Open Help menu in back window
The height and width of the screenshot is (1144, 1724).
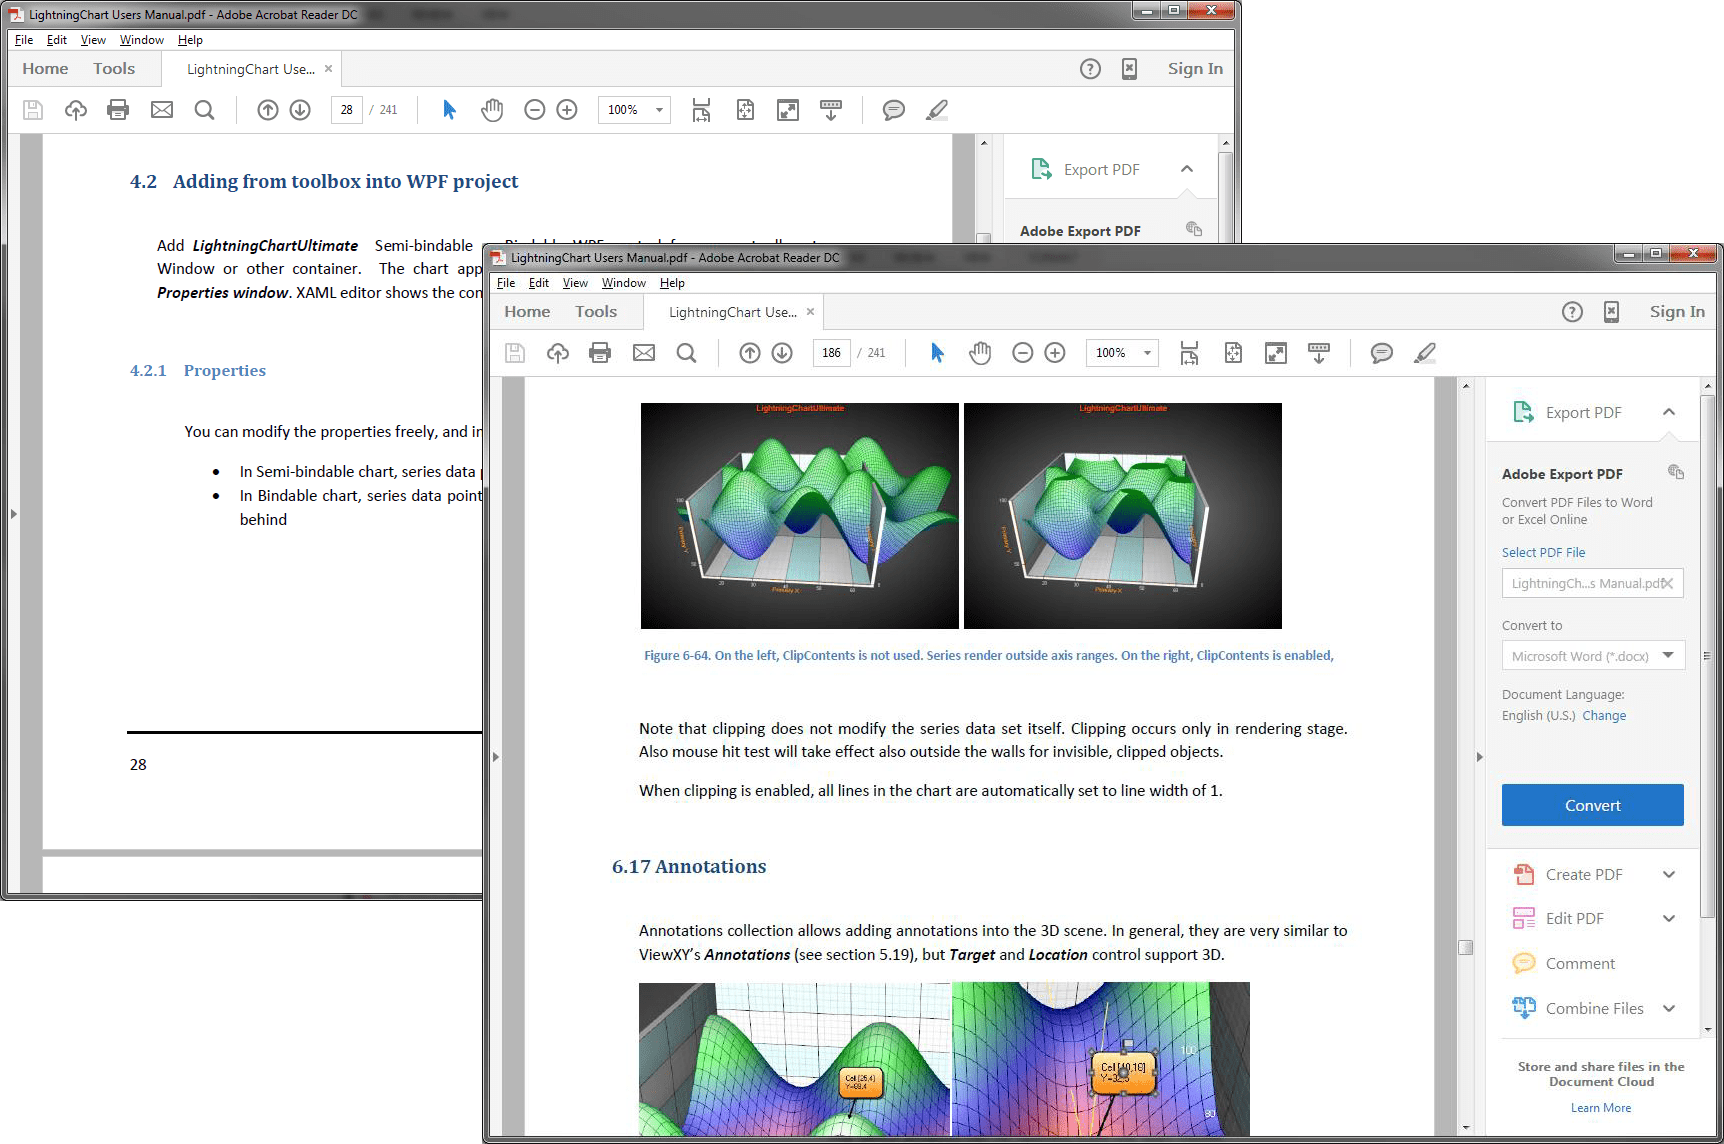(x=190, y=40)
